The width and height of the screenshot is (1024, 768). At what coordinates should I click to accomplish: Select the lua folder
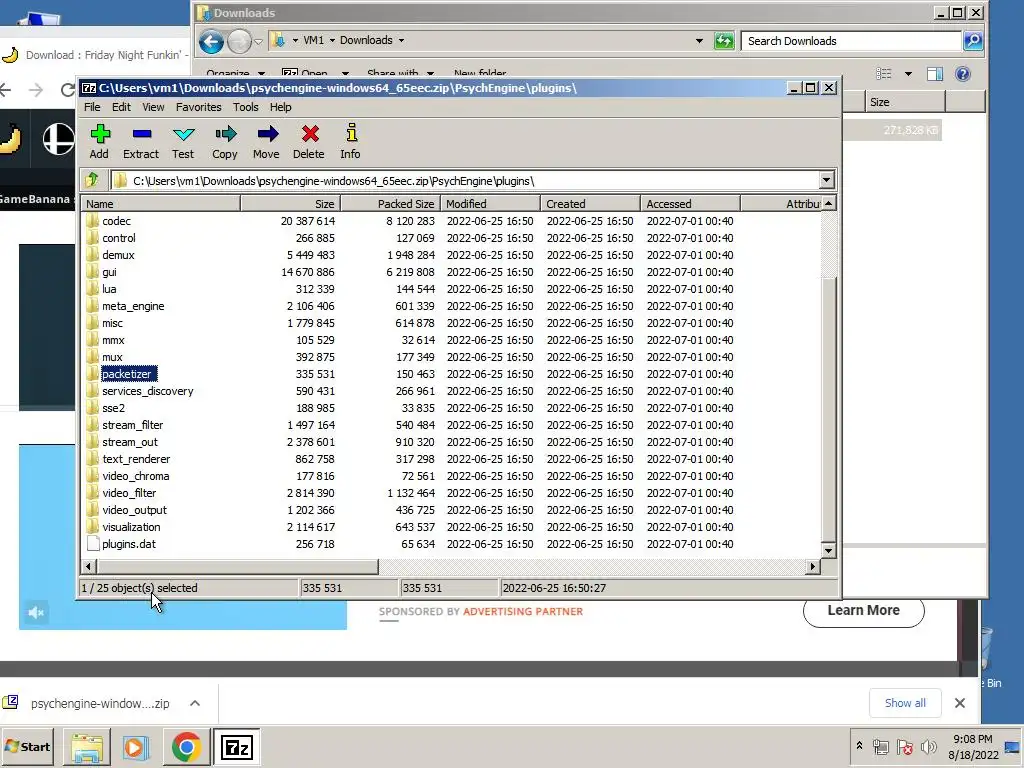click(x=109, y=289)
